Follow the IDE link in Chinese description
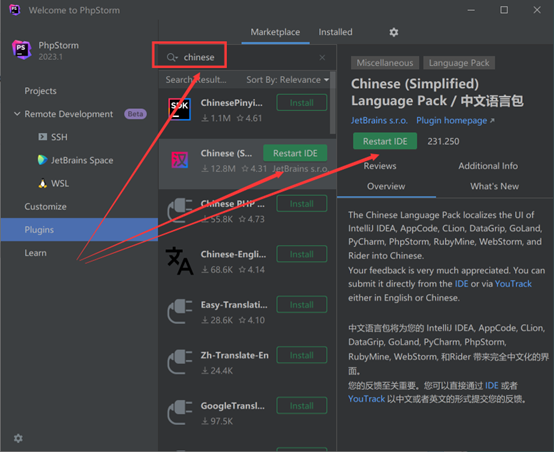The height and width of the screenshot is (452, 554). (x=491, y=386)
